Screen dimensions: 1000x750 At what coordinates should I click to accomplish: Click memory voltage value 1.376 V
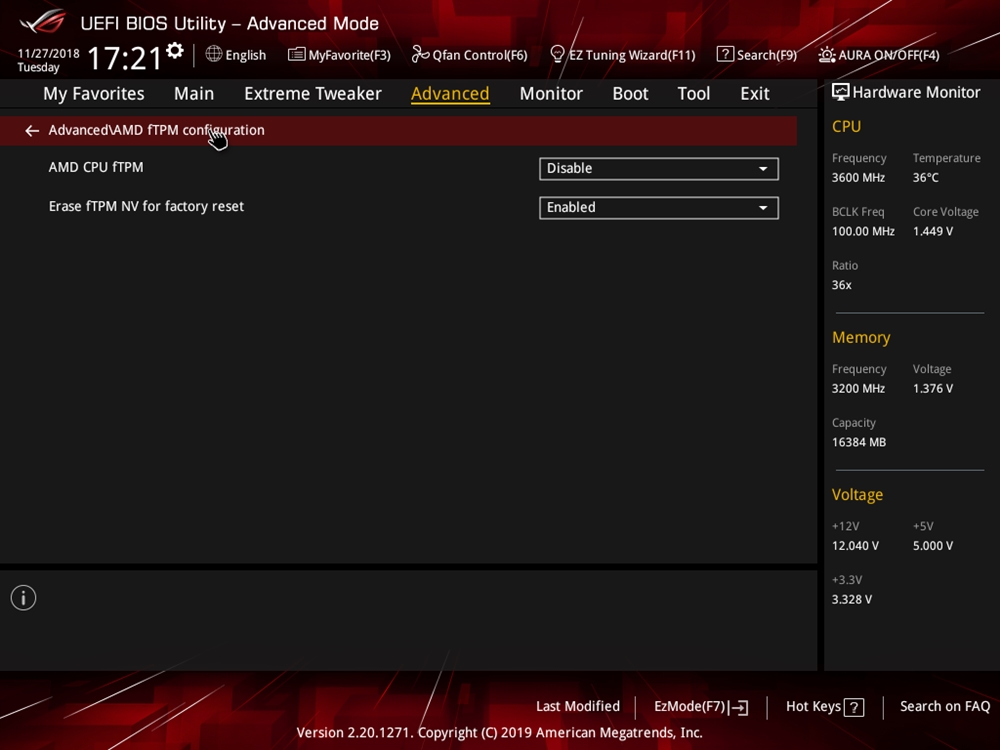[932, 388]
